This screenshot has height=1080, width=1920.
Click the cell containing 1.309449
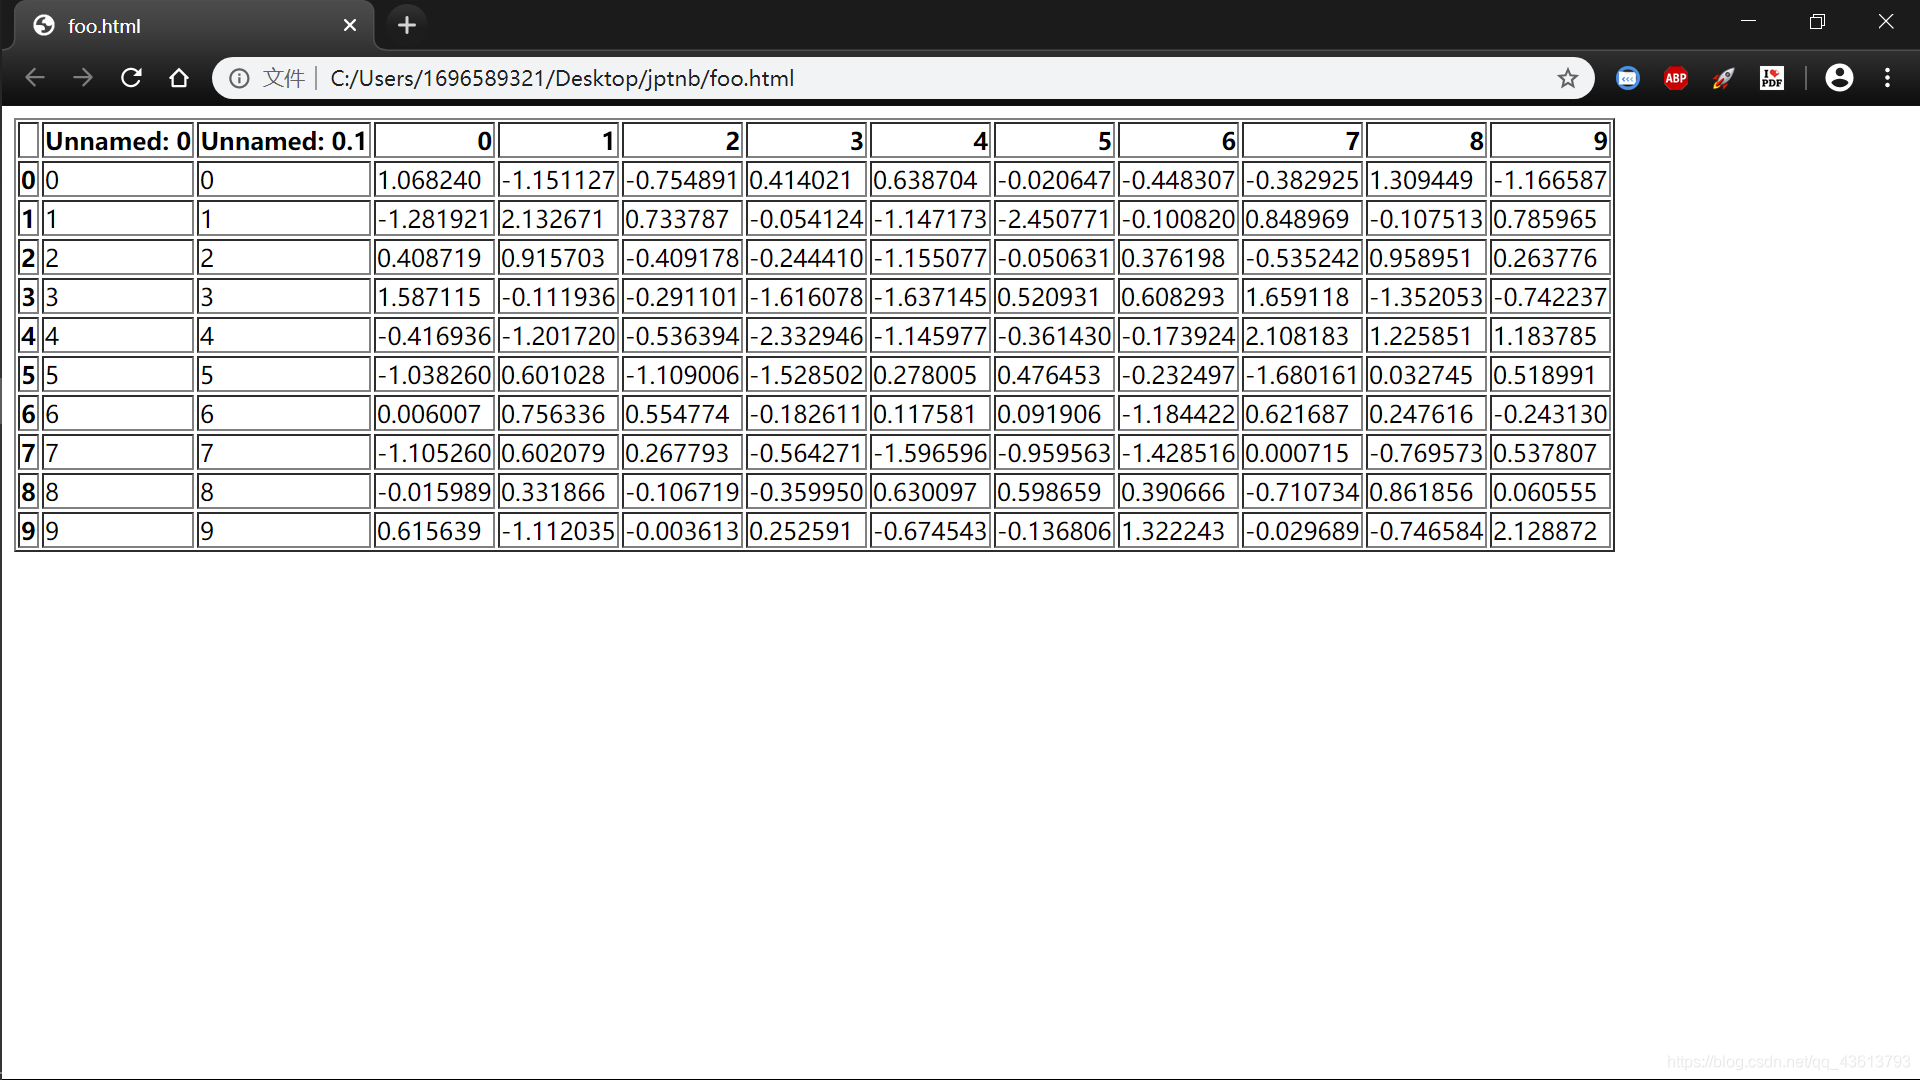pyautogui.click(x=1426, y=180)
